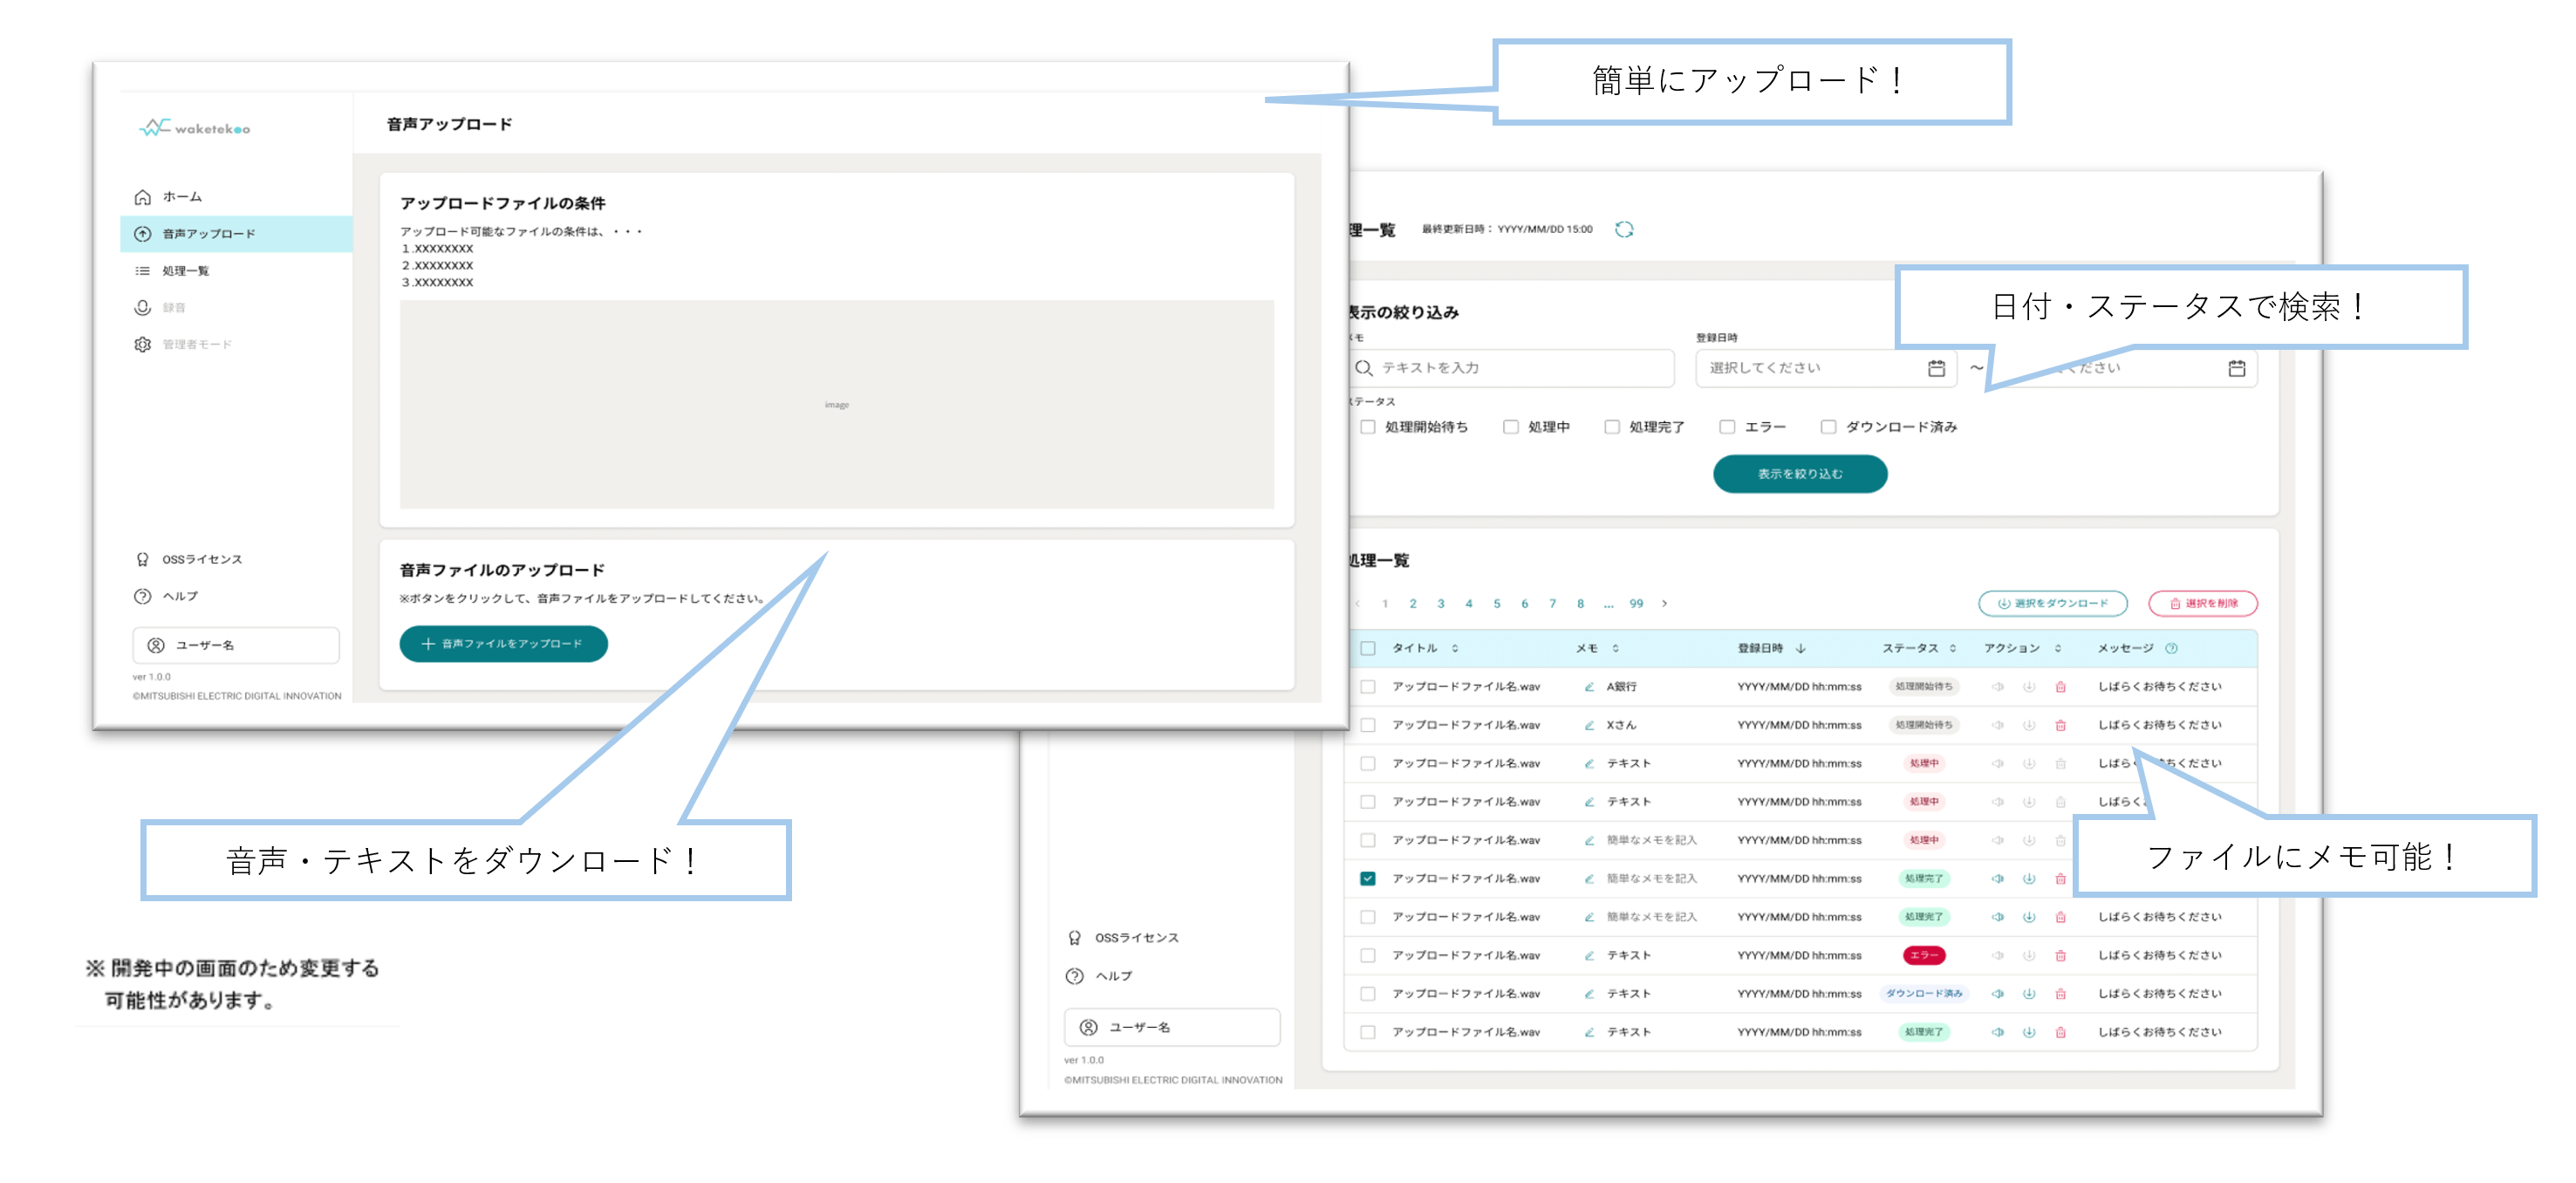Open the 登録日時 calendar picker icon
Image resolution: width=2576 pixels, height=1183 pixels.
1938,368
